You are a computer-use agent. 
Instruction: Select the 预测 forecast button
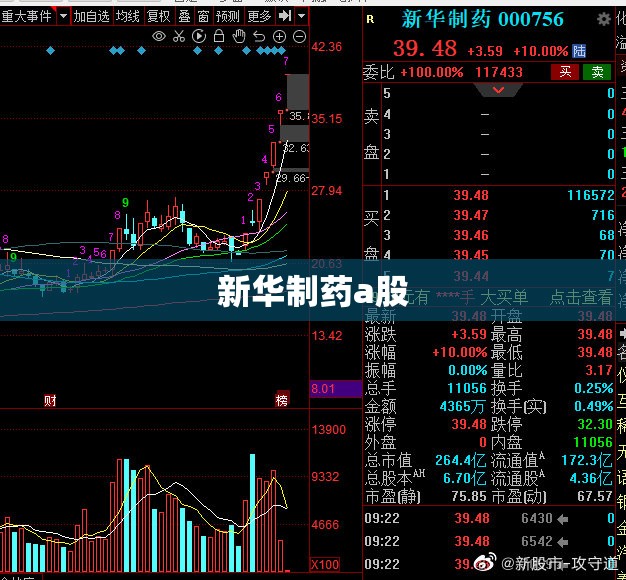pyautogui.click(x=228, y=16)
